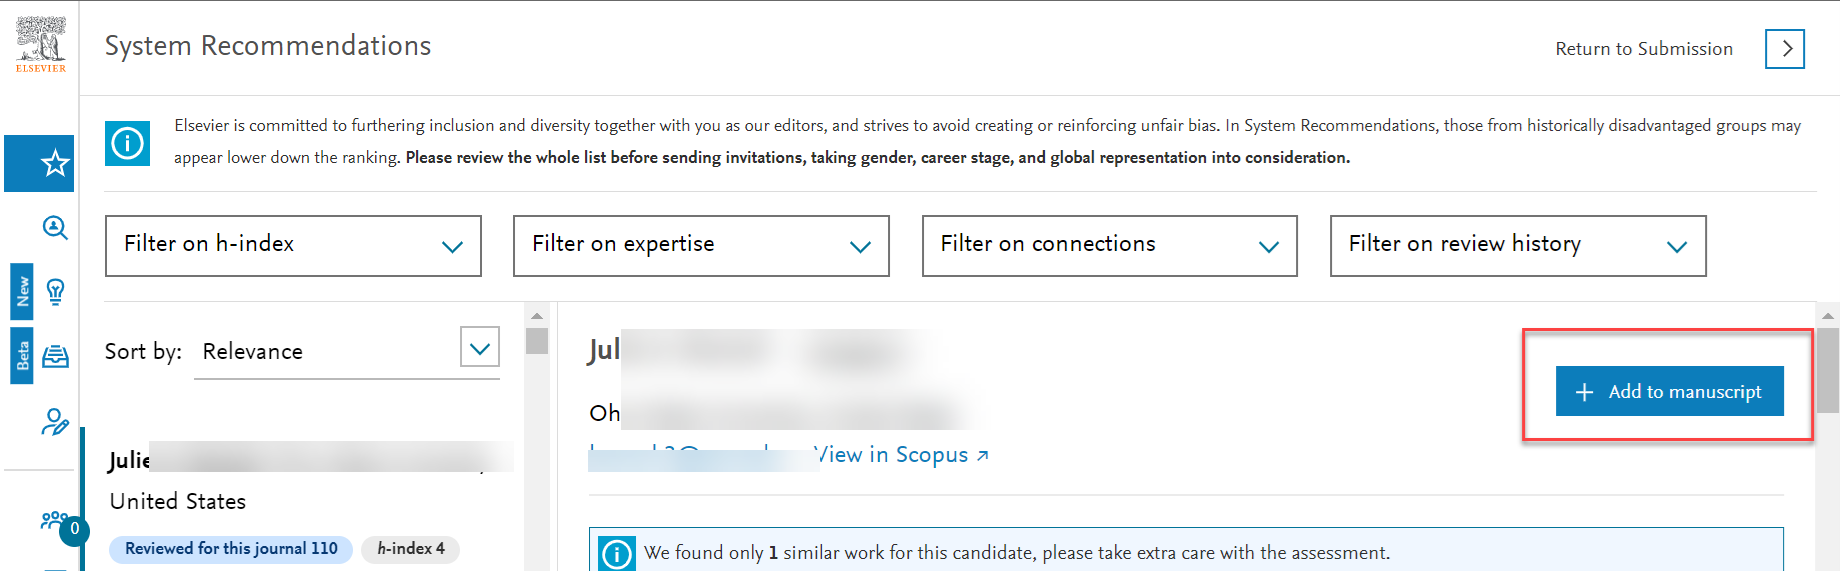
Task: Click the candidate list scrollbar up arrow
Action: pos(537,315)
